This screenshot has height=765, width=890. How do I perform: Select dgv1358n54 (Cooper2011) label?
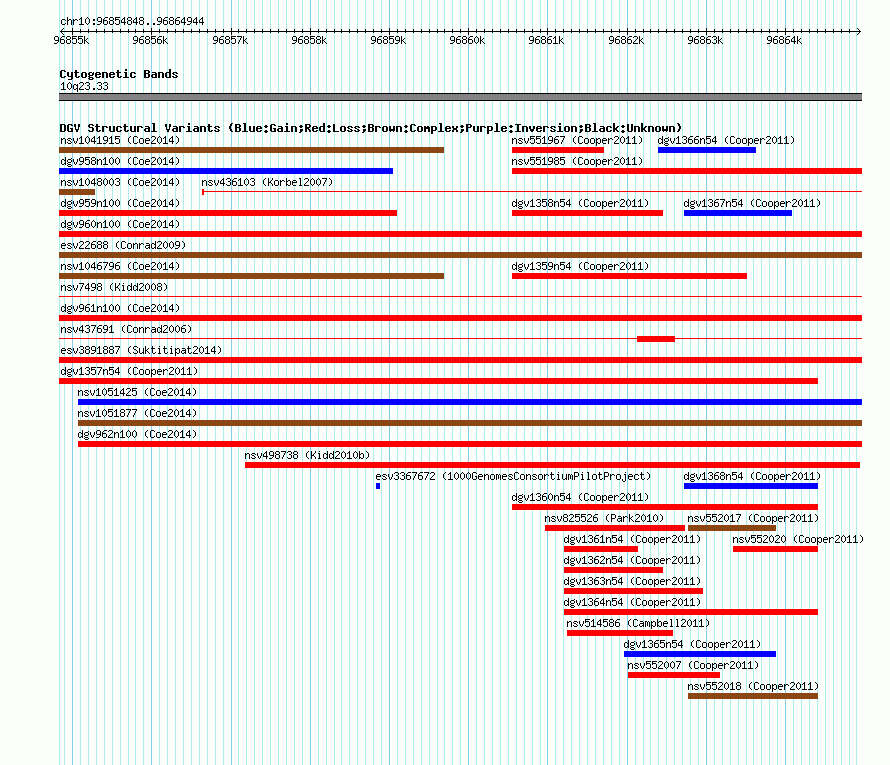click(580, 203)
